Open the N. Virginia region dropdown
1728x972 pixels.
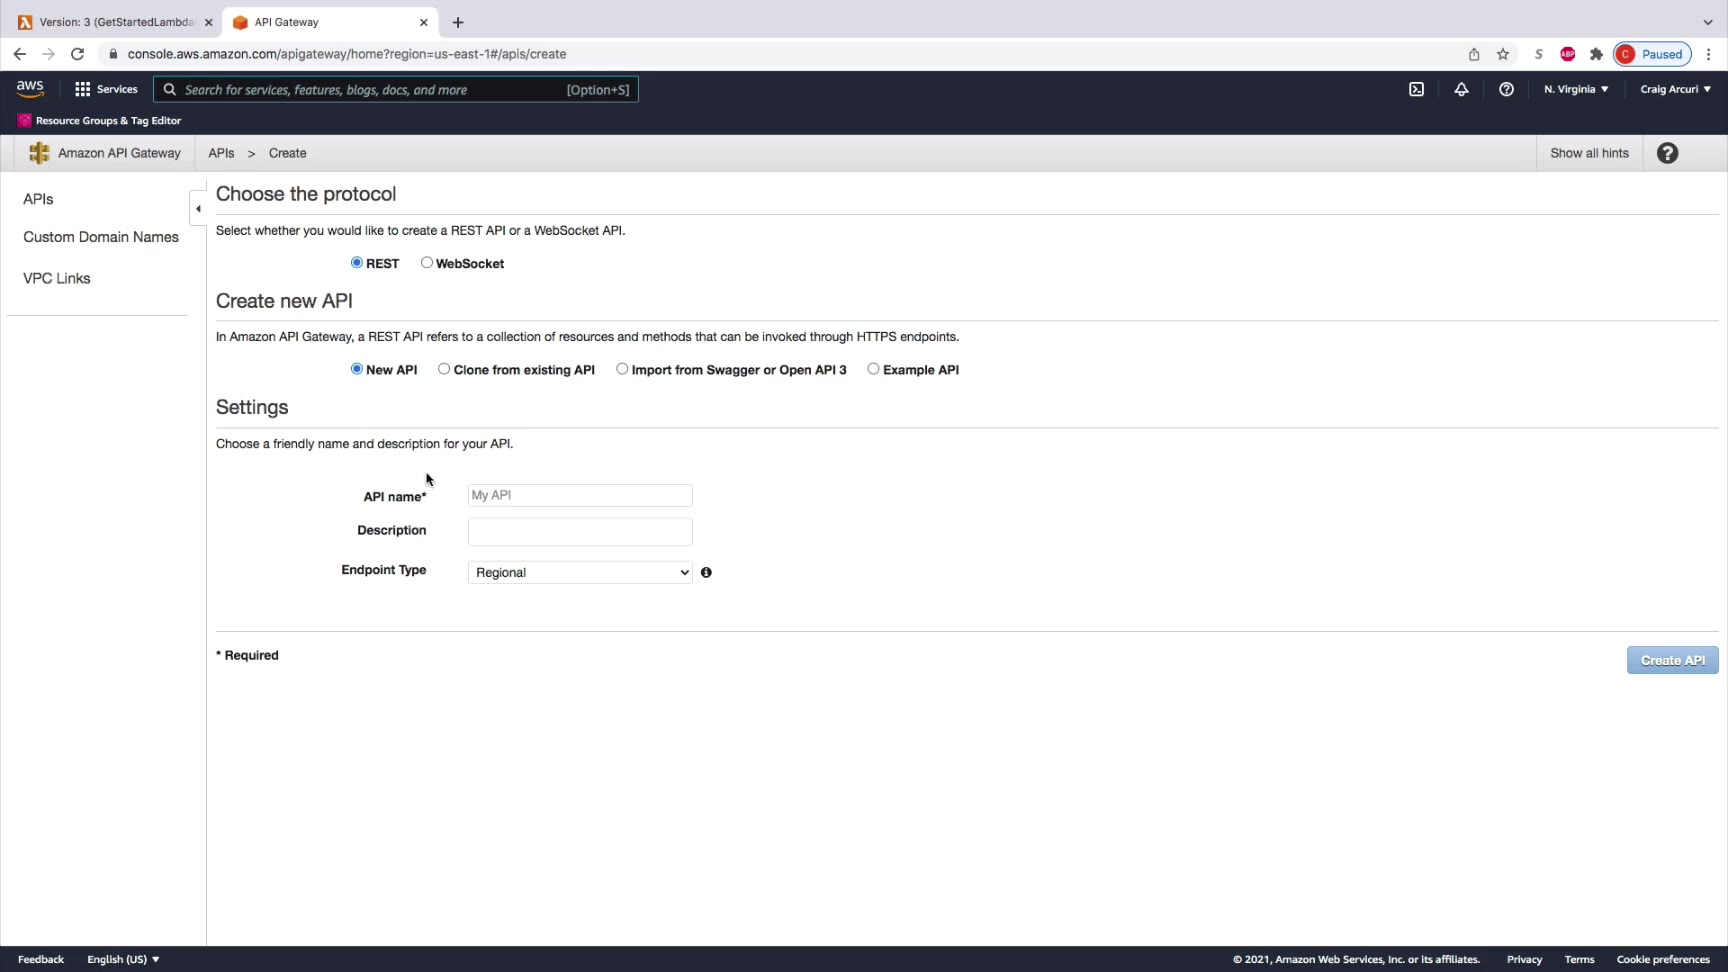[1576, 89]
